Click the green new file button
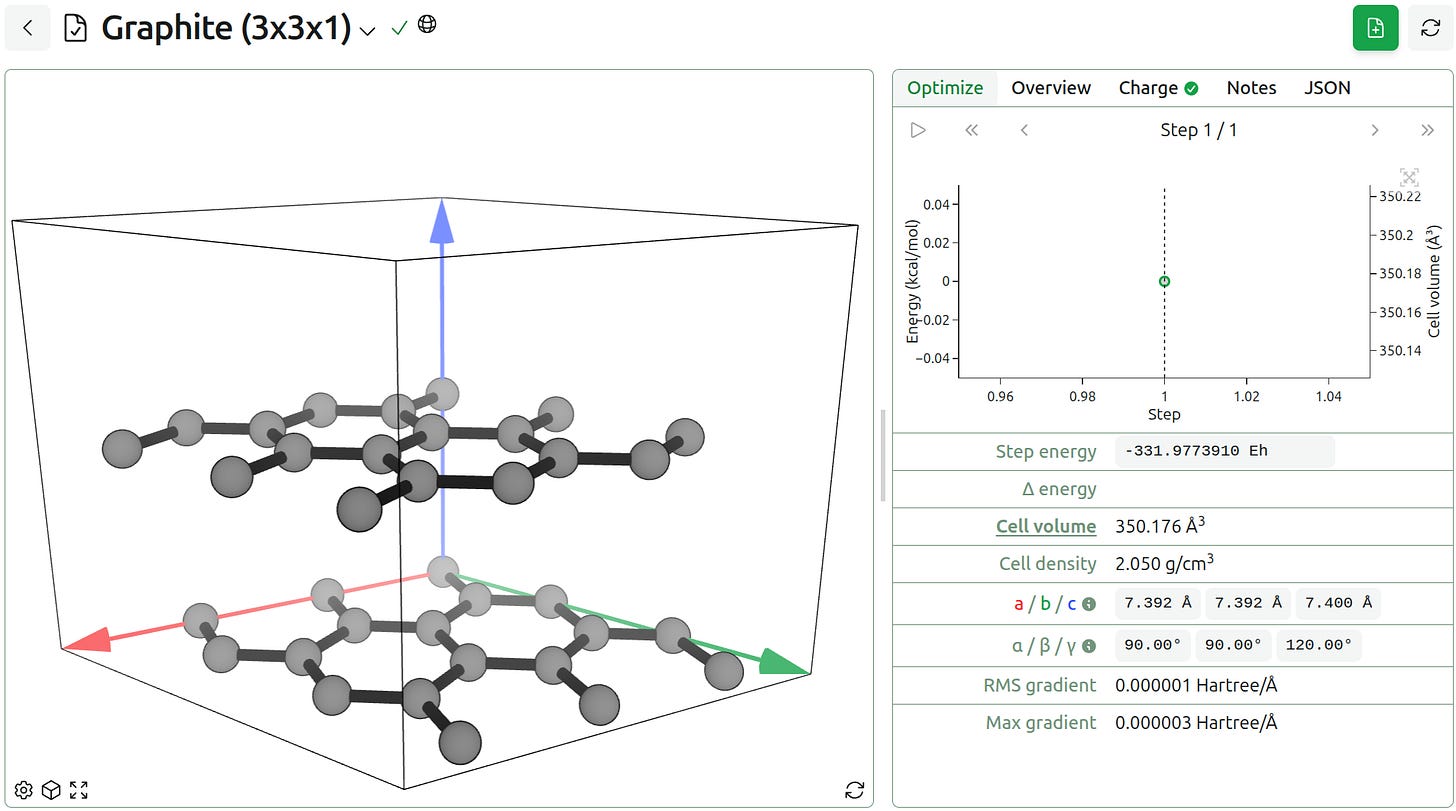 click(x=1376, y=28)
